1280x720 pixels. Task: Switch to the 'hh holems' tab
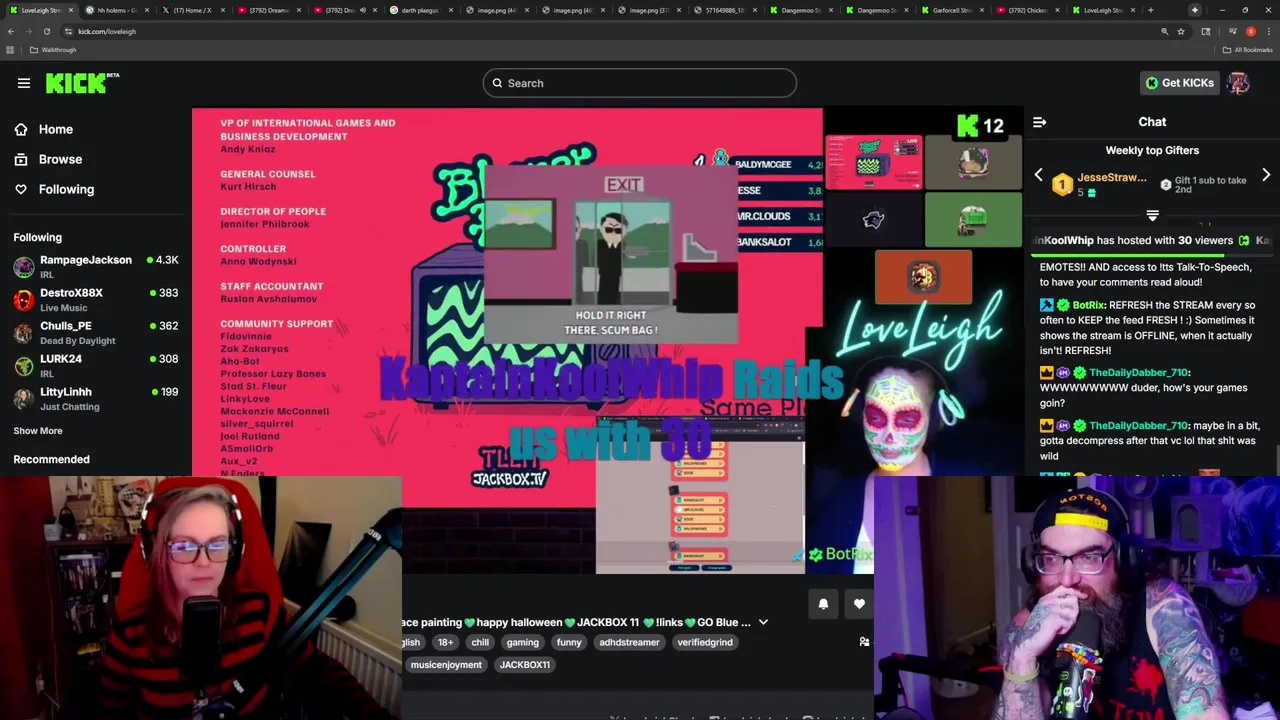[116, 10]
